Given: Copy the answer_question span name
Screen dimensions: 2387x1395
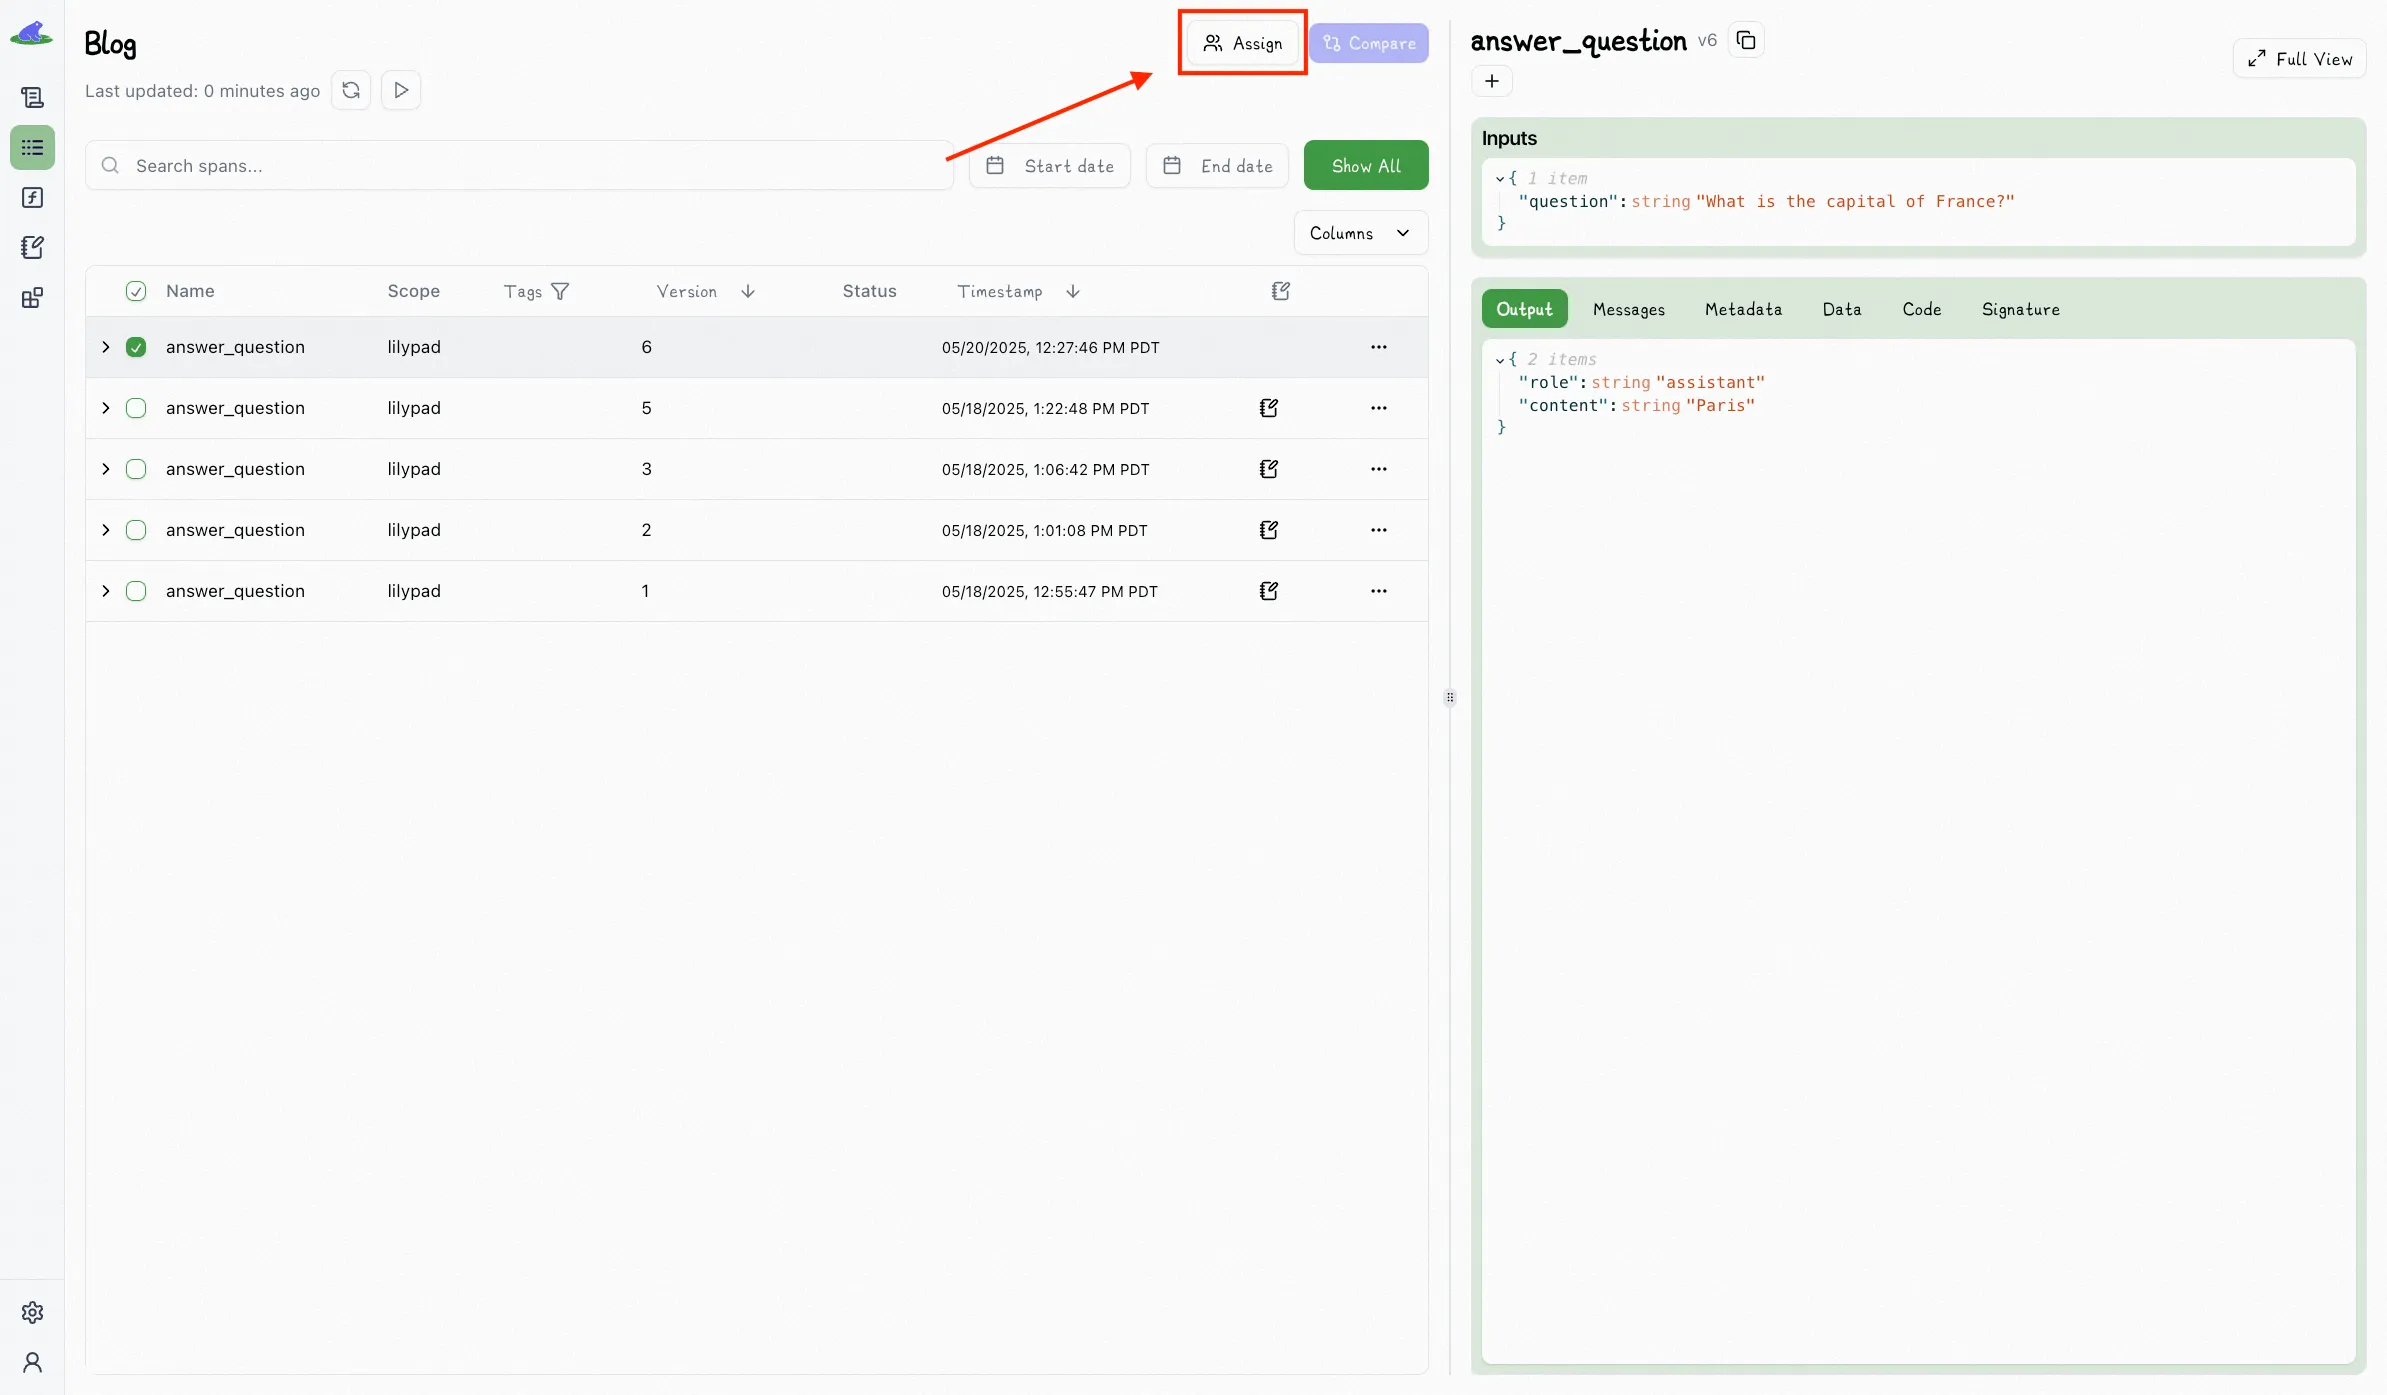Looking at the screenshot, I should (1746, 41).
